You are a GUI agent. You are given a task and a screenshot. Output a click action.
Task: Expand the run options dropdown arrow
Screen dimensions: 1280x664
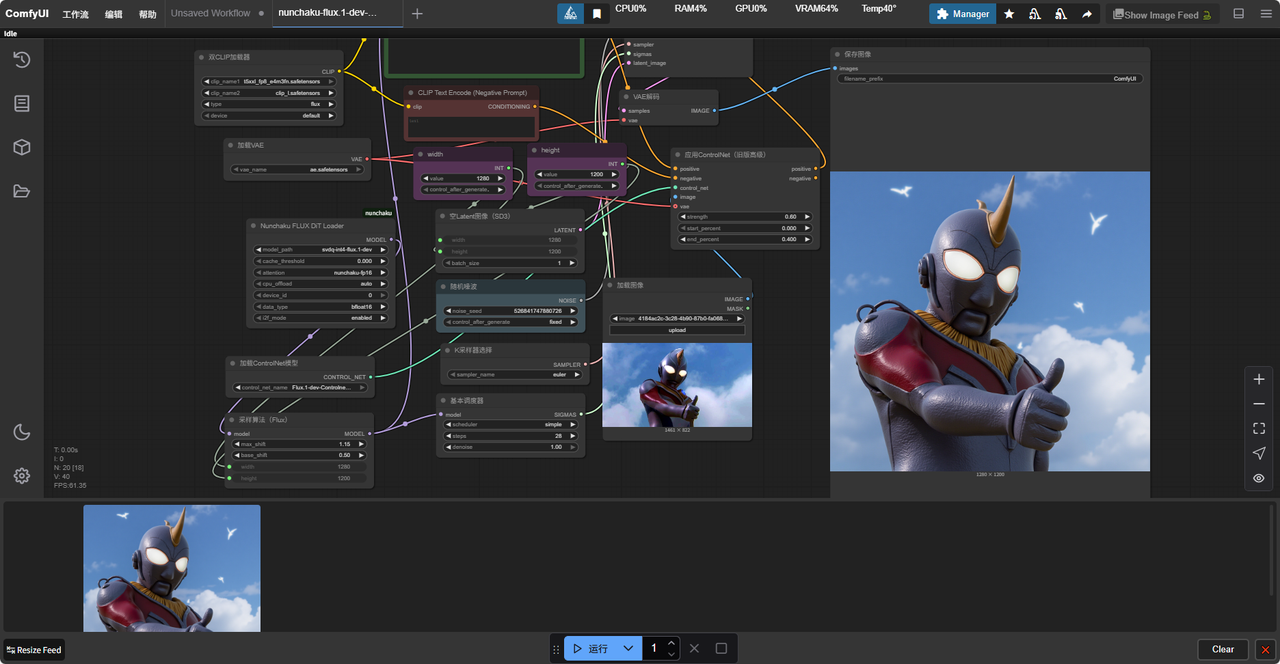click(x=628, y=649)
